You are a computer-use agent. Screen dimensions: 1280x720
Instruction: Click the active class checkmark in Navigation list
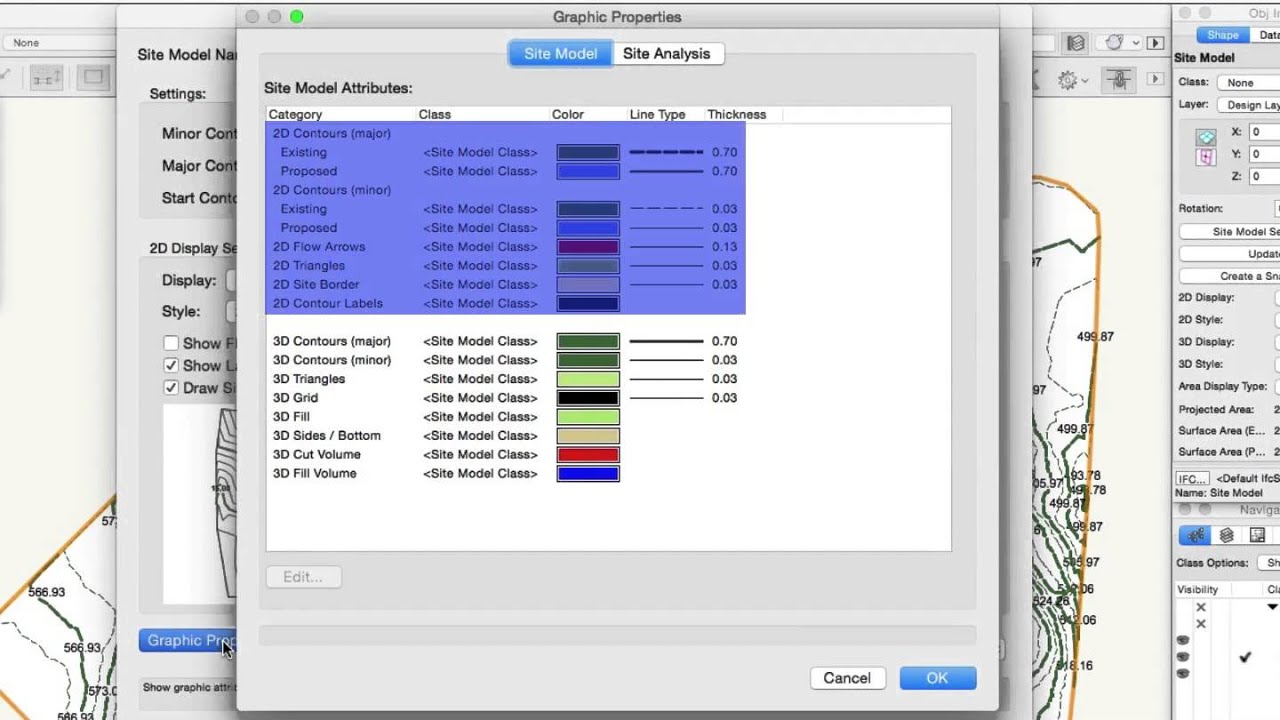coord(1245,657)
